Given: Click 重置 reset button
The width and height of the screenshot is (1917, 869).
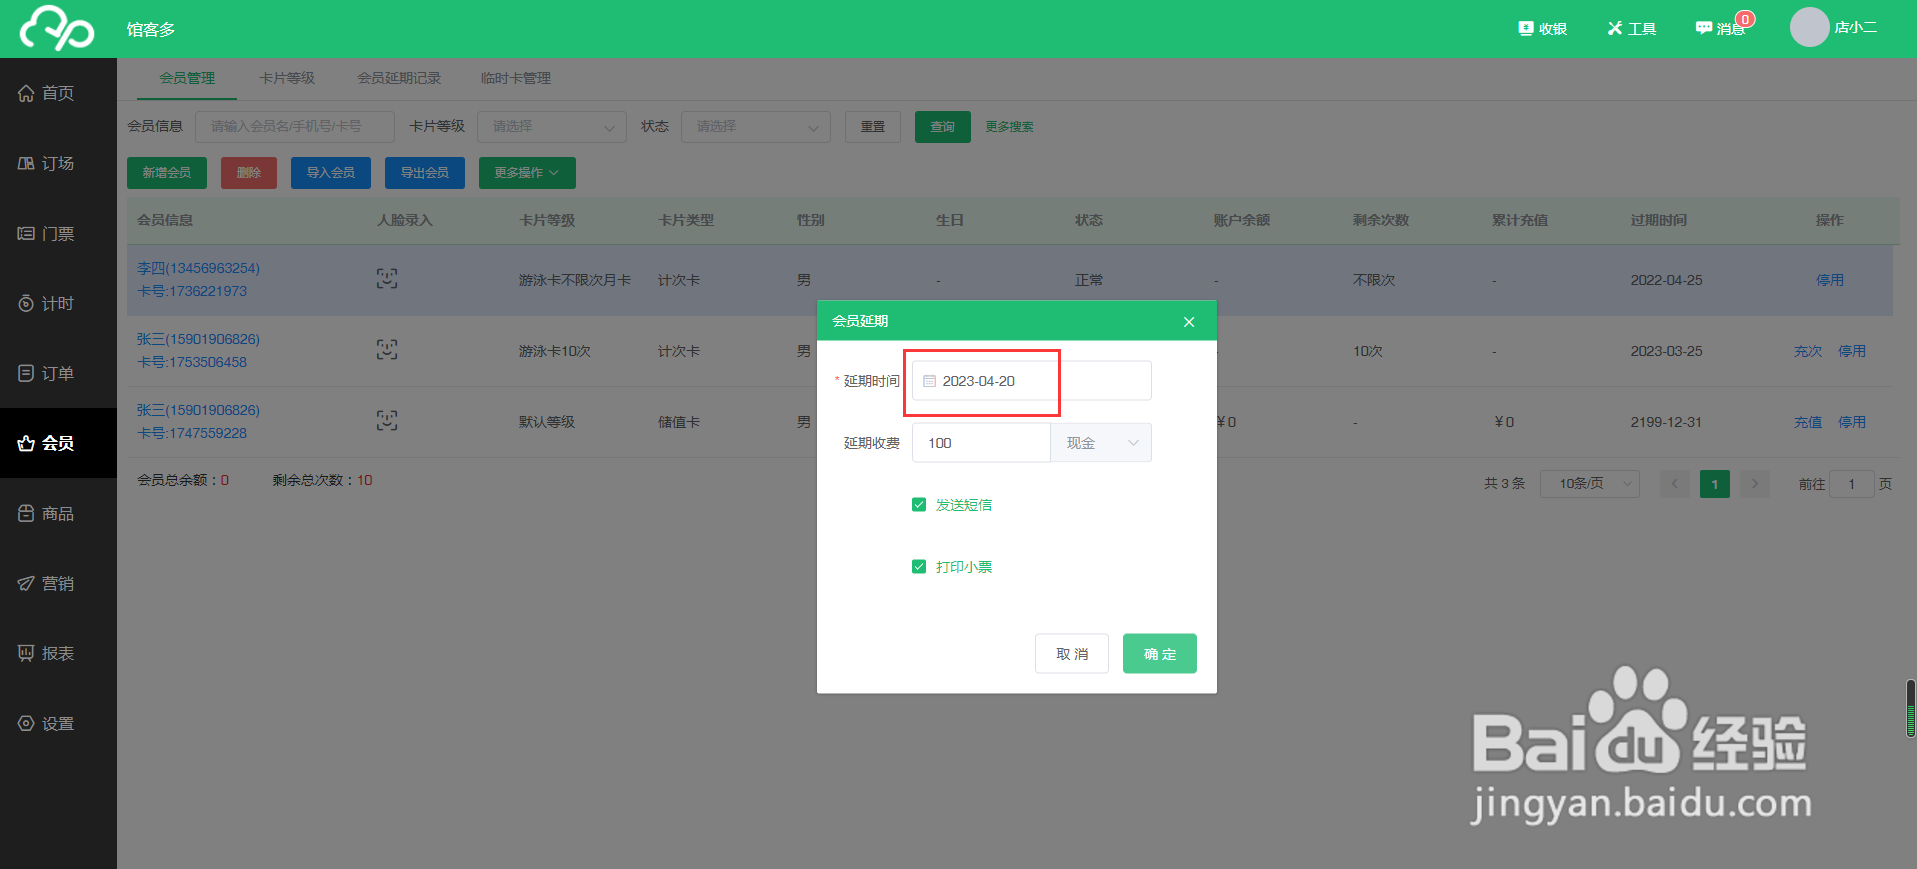Looking at the screenshot, I should pos(873,127).
